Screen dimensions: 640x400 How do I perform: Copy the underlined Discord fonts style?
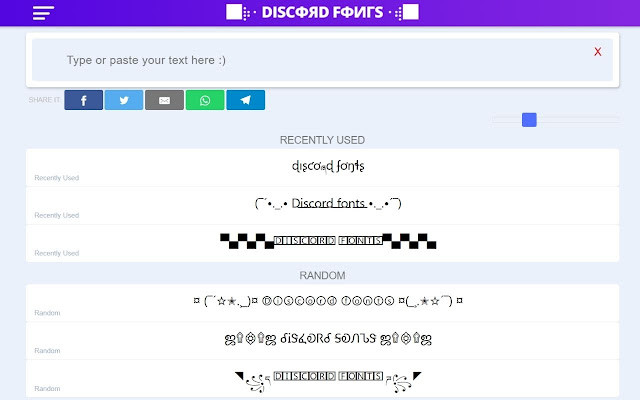pos(322,206)
